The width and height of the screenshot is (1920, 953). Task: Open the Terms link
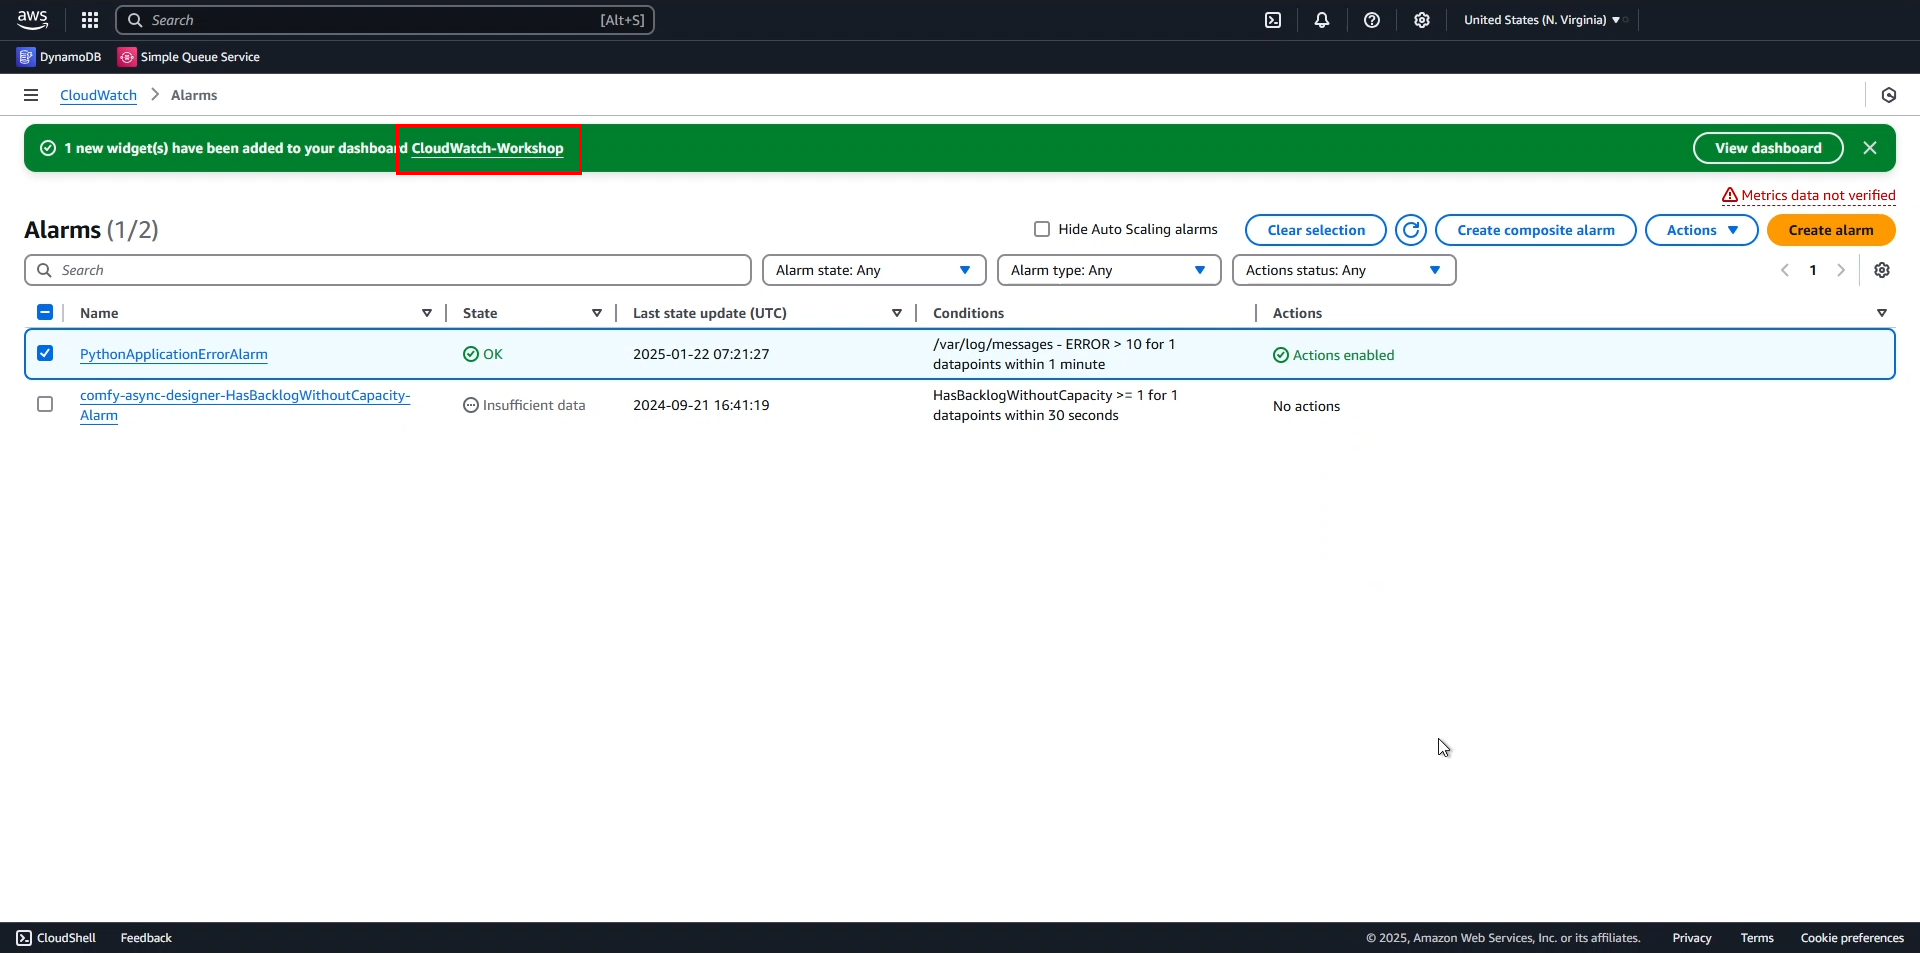1757,938
